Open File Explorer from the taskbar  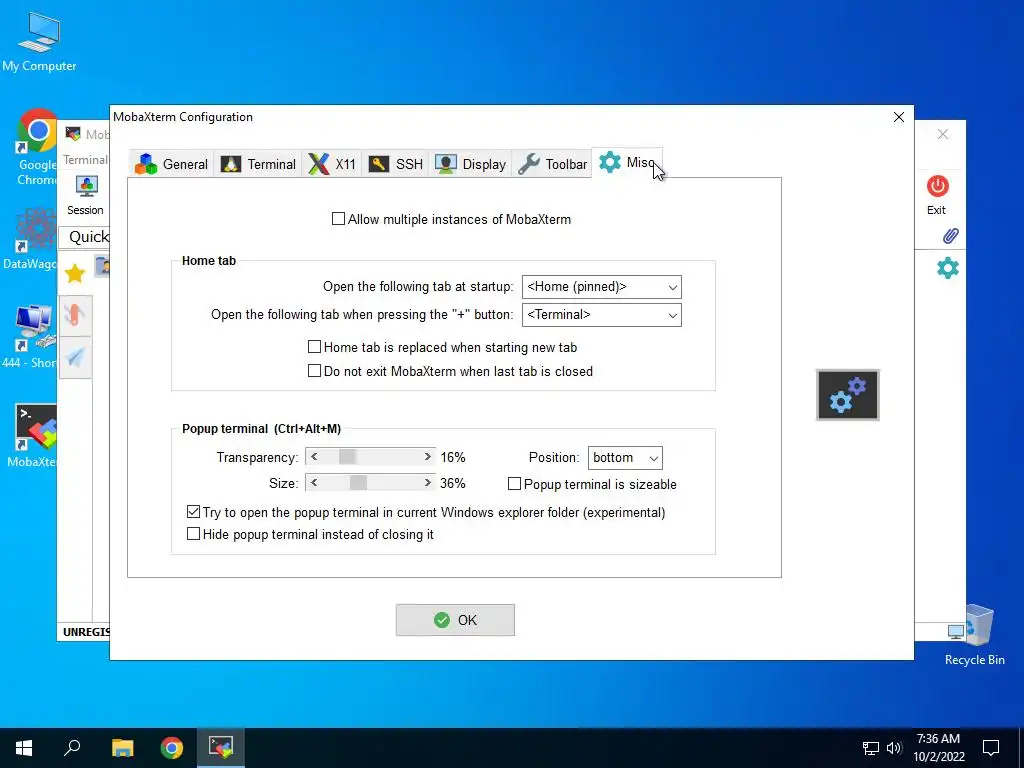click(122, 748)
